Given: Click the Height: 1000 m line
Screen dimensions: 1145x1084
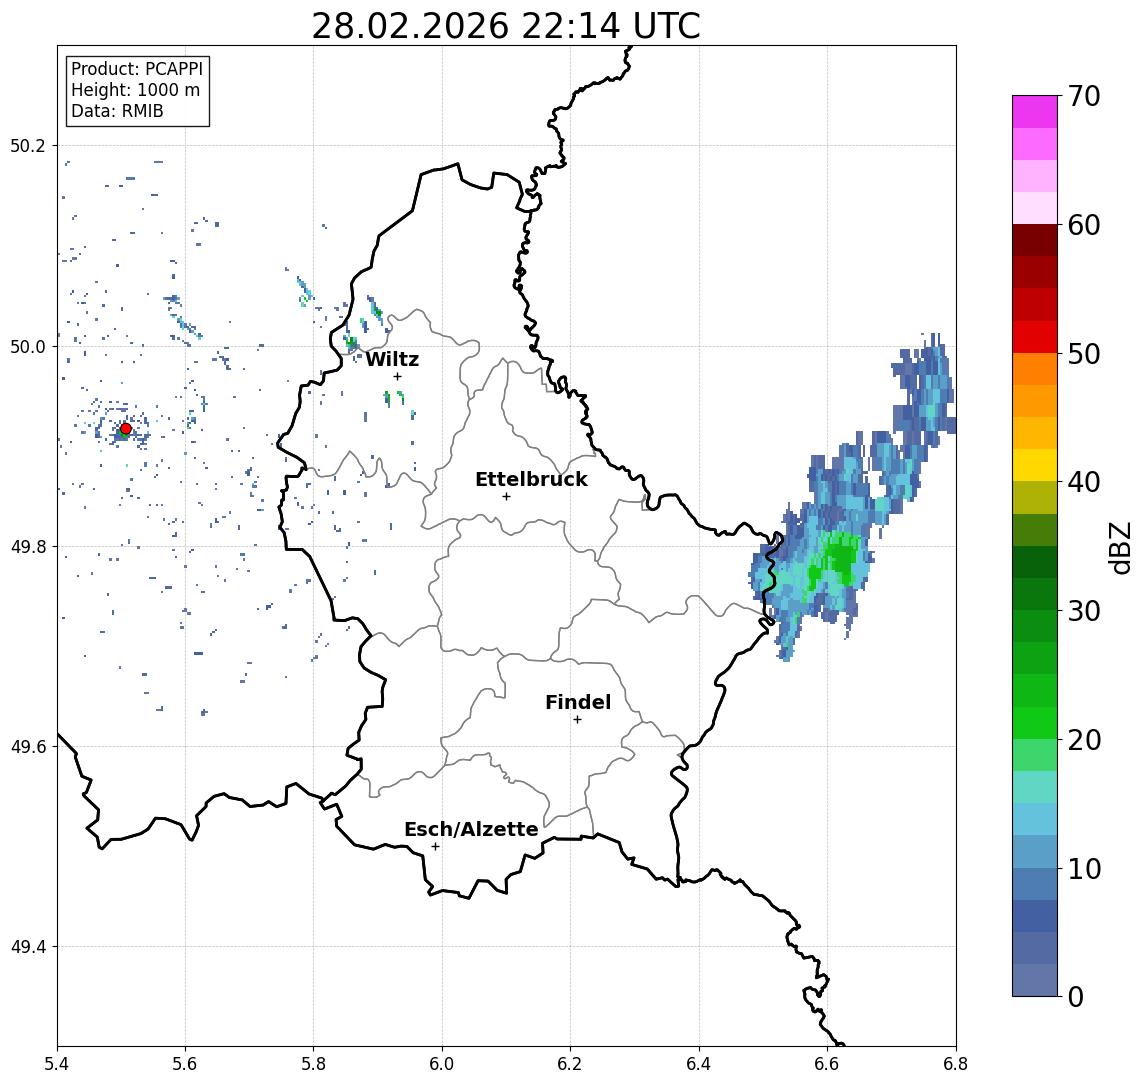Looking at the screenshot, I should coord(135,90).
